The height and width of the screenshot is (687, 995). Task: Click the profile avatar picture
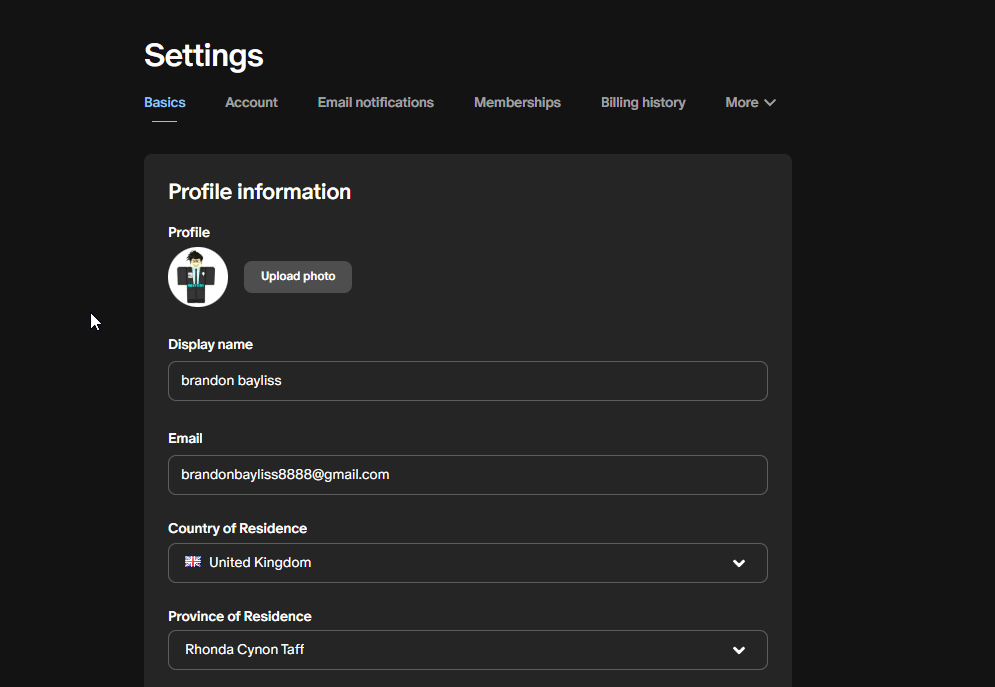coord(198,277)
